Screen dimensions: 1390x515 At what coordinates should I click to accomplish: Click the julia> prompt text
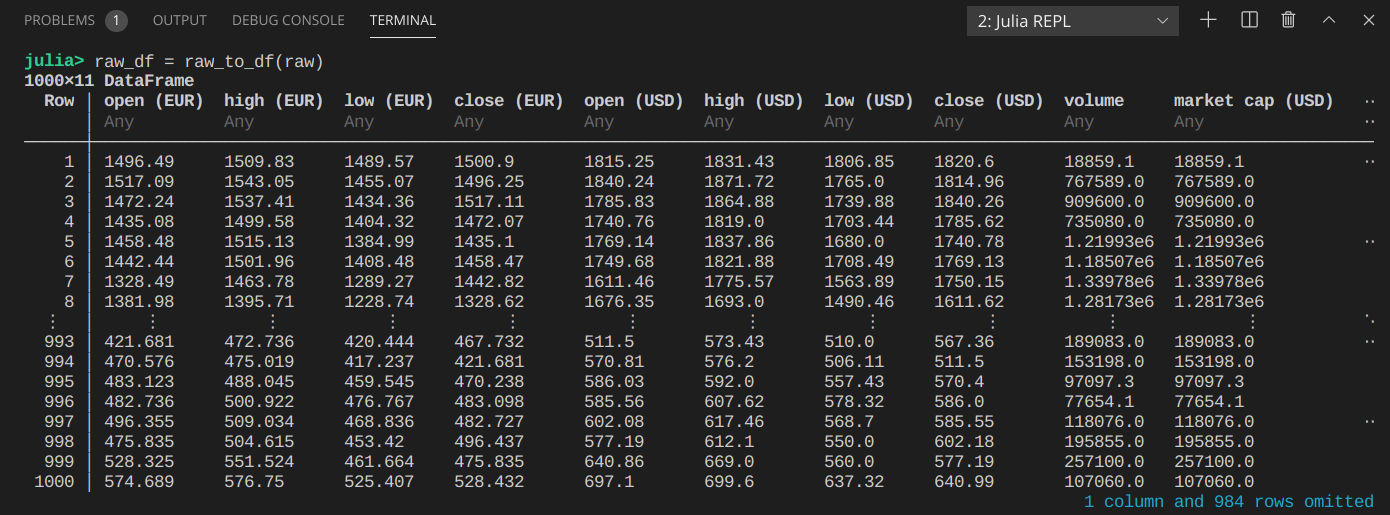tap(54, 61)
